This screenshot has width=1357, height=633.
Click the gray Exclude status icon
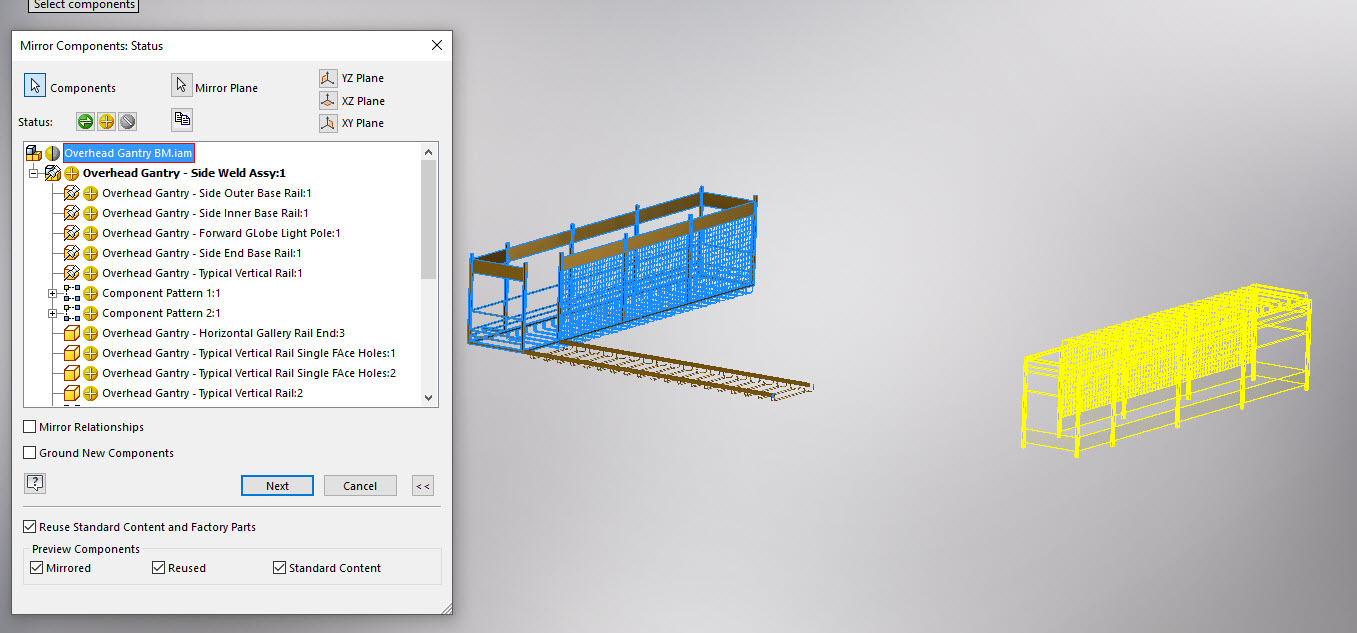tap(125, 120)
